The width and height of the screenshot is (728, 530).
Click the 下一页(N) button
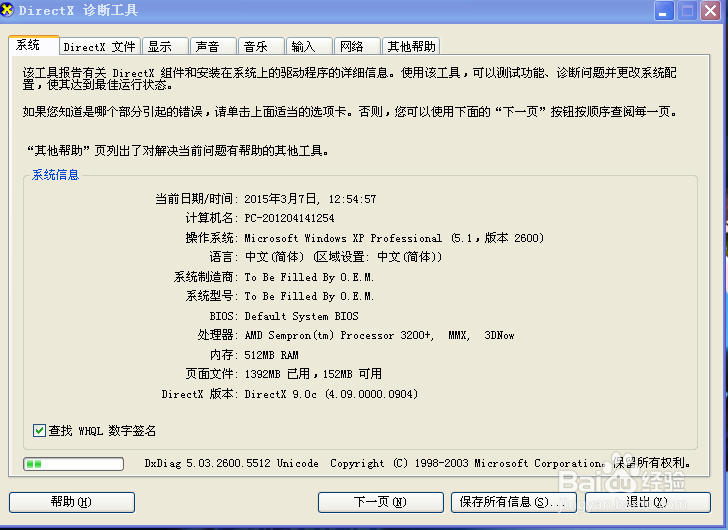point(381,502)
